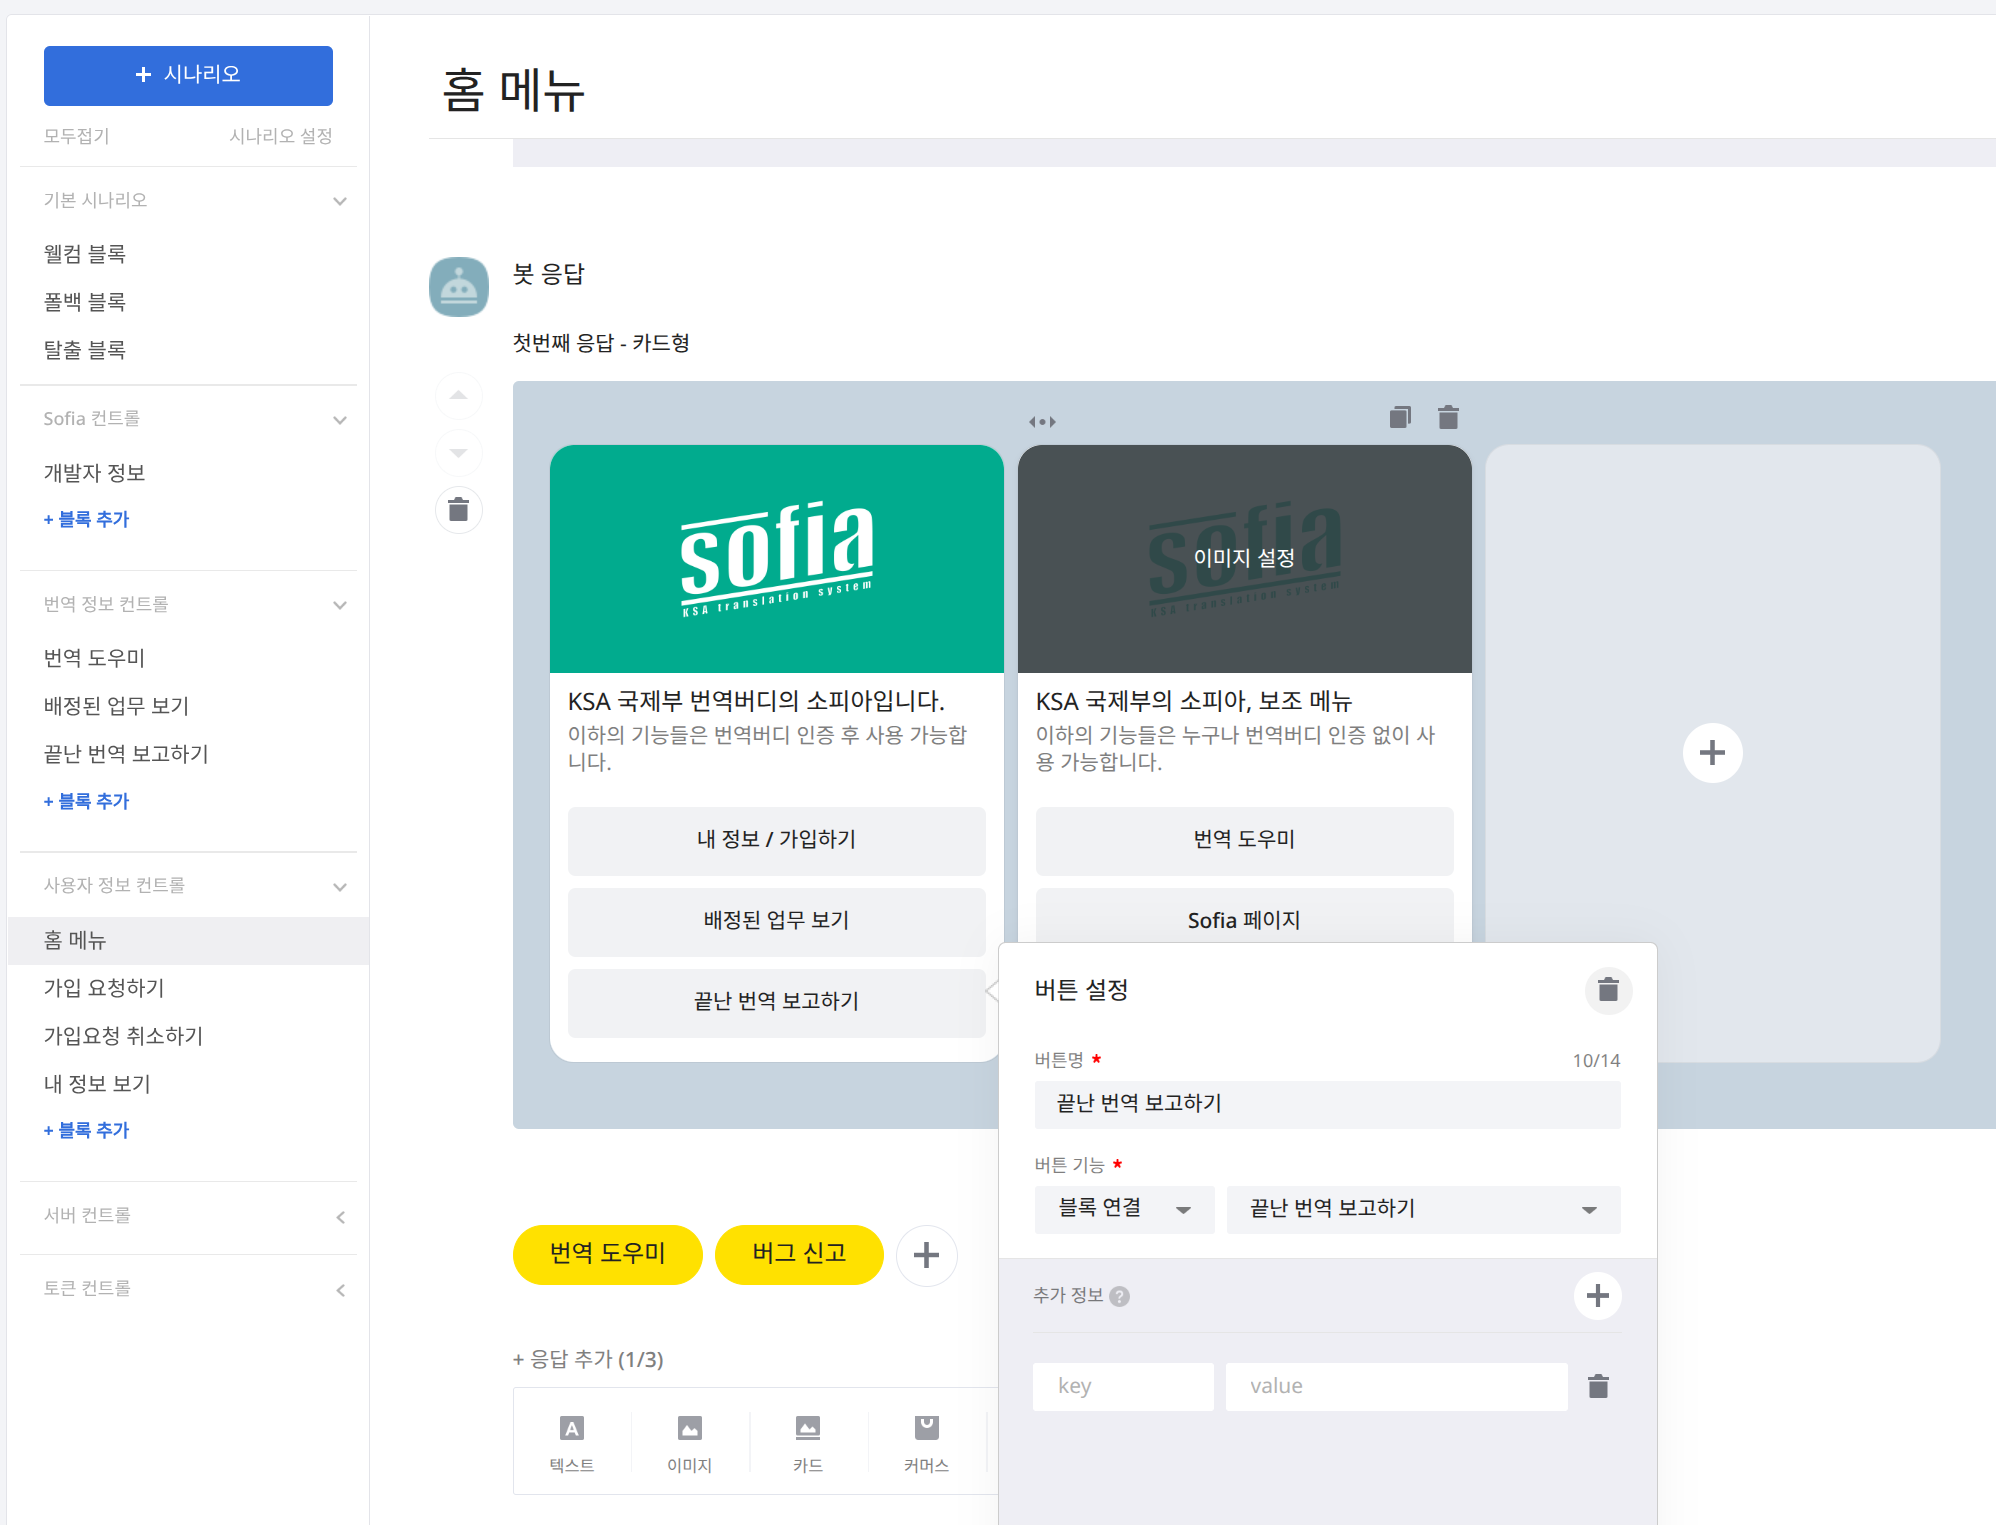Click the key input field under 추가 정보

[x=1122, y=1386]
